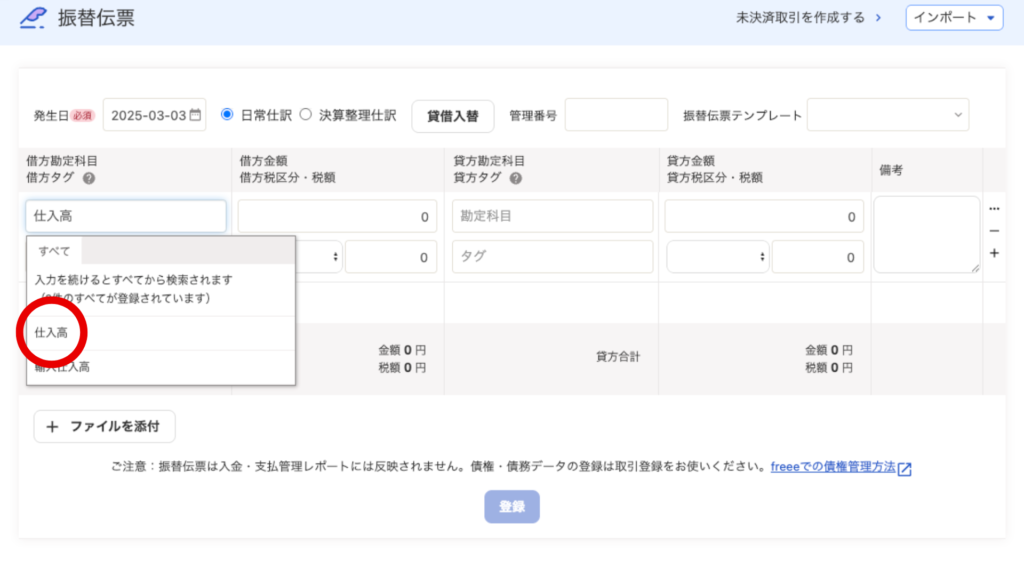The width and height of the screenshot is (1024, 576).
Task: Open the calendar picker on 発生日 field
Action: point(196,115)
